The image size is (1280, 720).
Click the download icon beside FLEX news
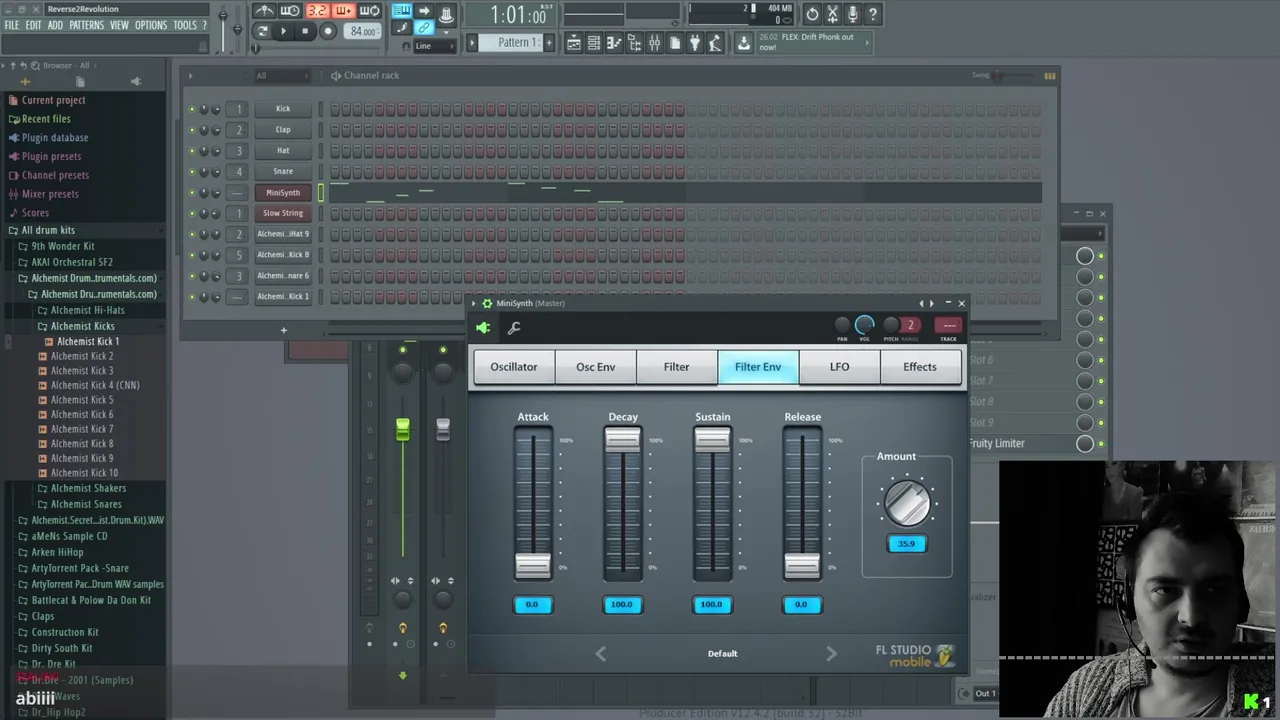point(743,42)
